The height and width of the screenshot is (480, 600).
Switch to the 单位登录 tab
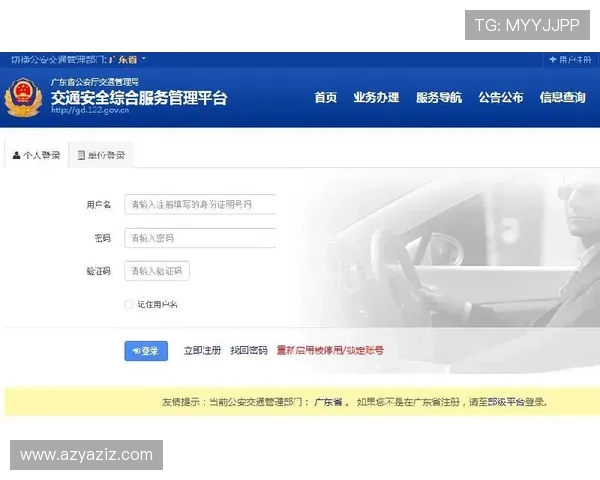coord(101,155)
